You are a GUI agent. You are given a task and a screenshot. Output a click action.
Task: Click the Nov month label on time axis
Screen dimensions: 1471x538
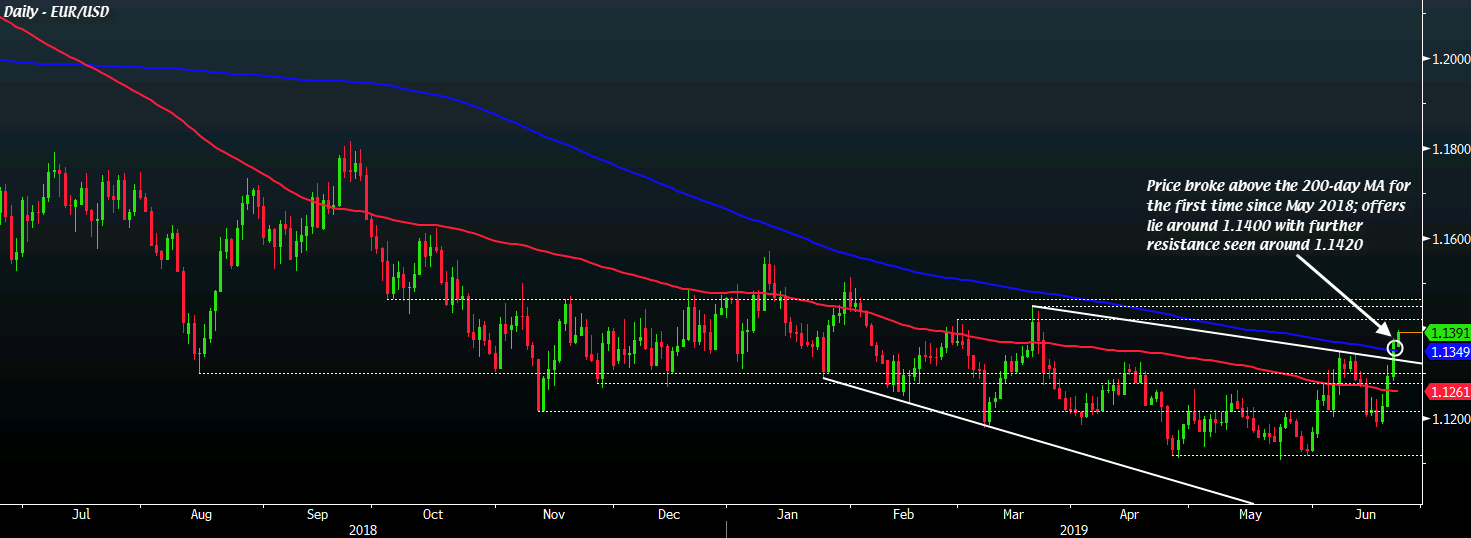coord(553,515)
